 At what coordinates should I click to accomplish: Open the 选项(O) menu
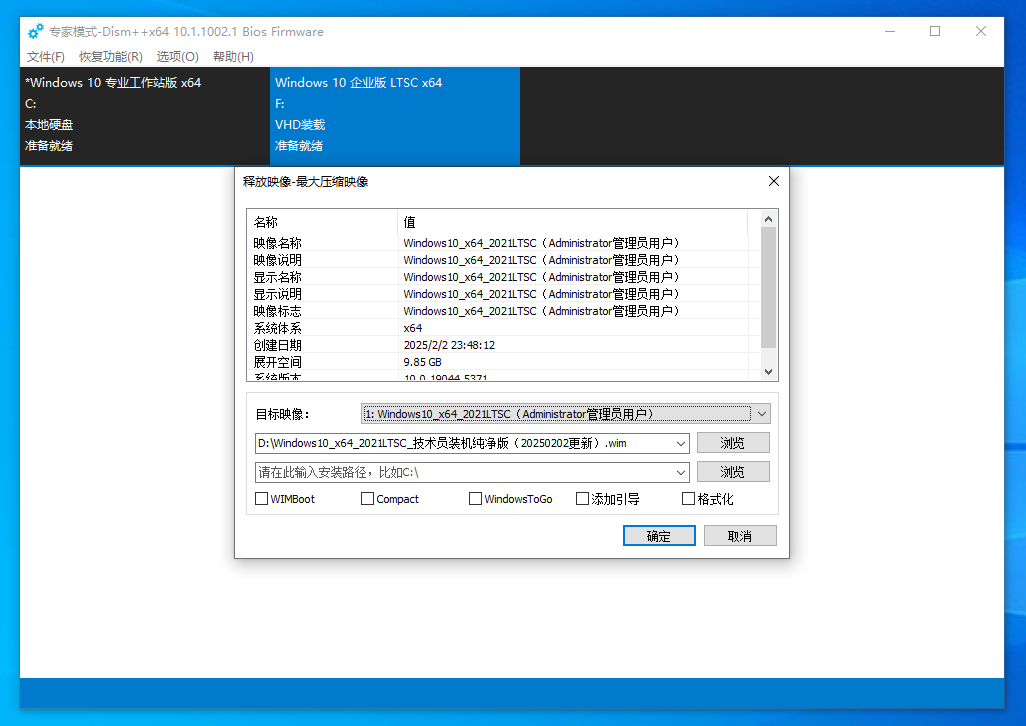[178, 57]
